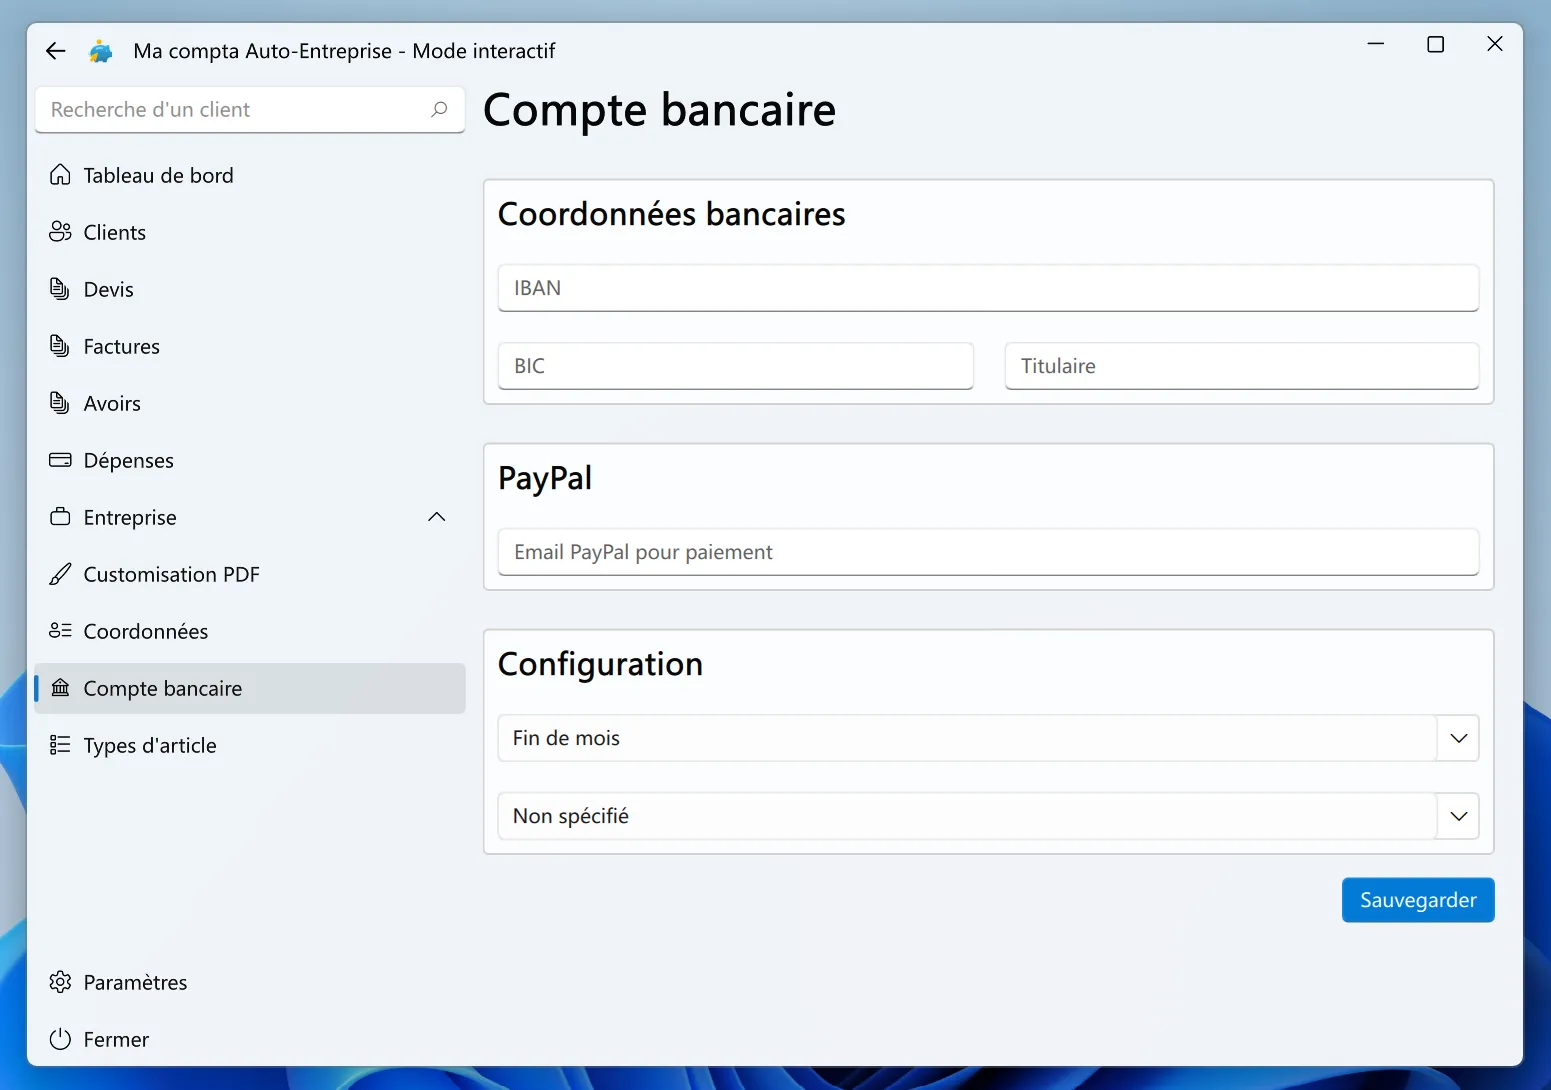Open the Devis section
Viewport: 1551px width, 1090px height.
point(108,289)
